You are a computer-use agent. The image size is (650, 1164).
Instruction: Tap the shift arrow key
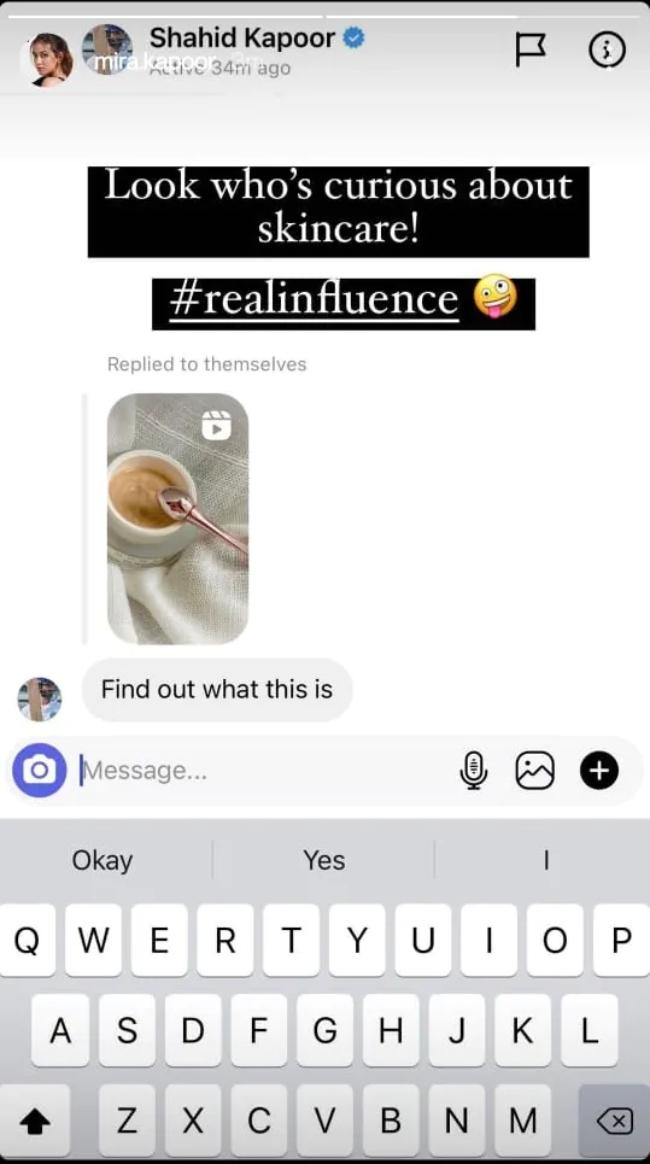click(x=34, y=1122)
